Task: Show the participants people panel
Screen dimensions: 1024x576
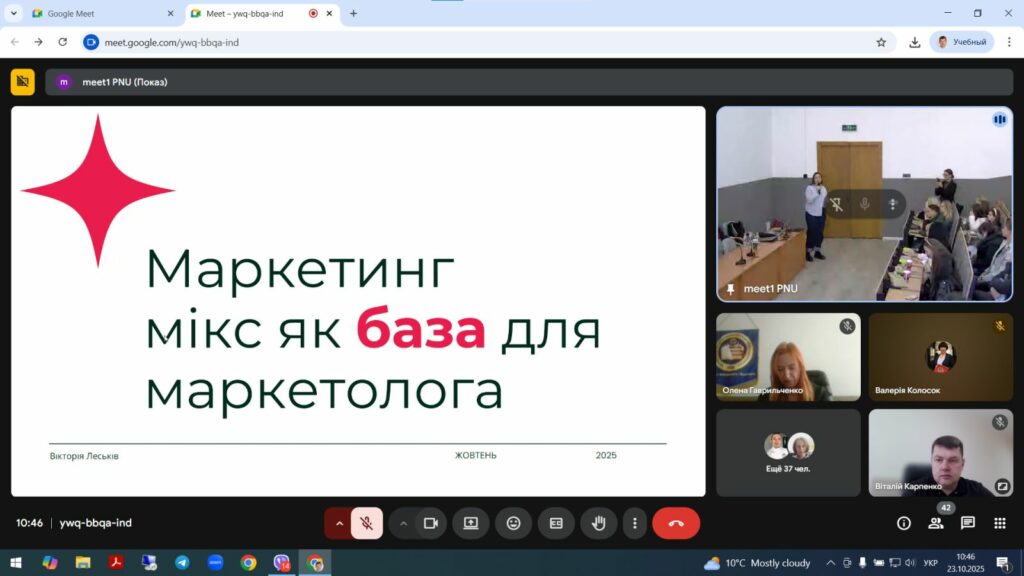Action: tap(936, 523)
